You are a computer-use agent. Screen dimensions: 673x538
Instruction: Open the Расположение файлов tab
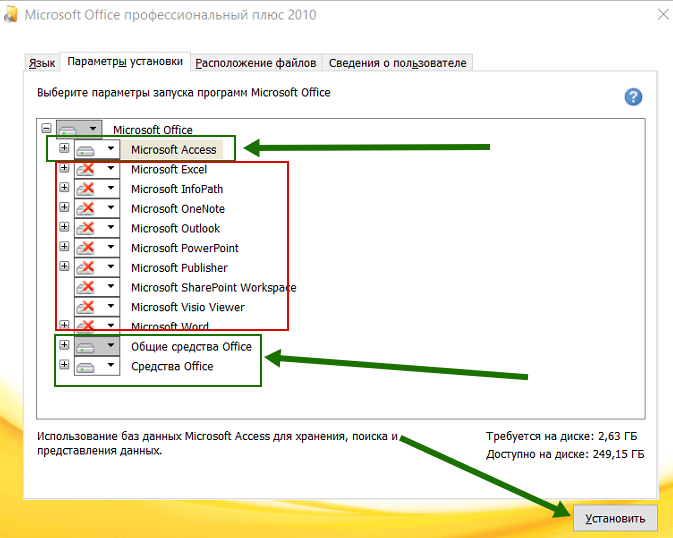[x=256, y=63]
